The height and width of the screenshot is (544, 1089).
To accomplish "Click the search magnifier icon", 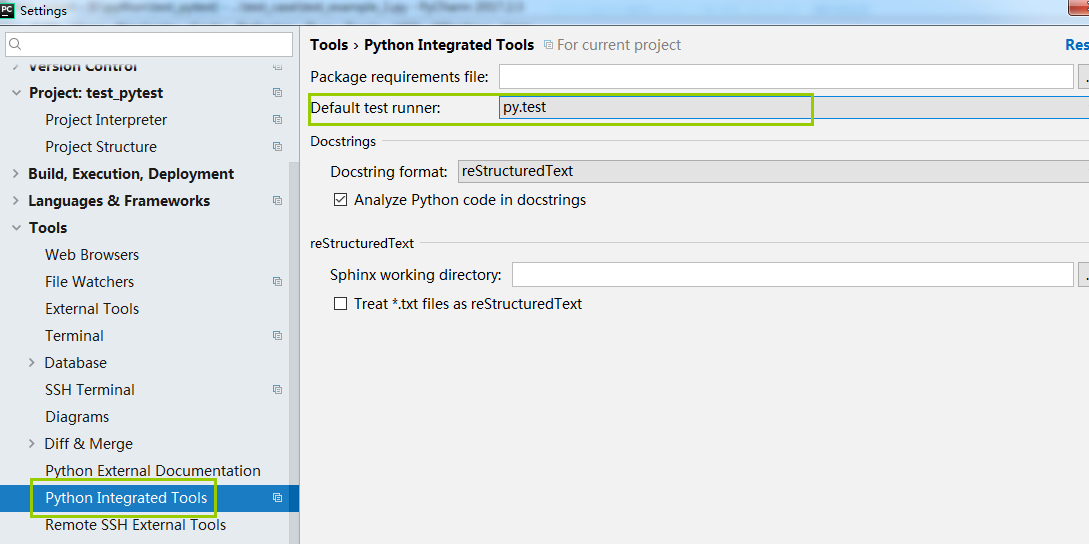I will pos(16,45).
